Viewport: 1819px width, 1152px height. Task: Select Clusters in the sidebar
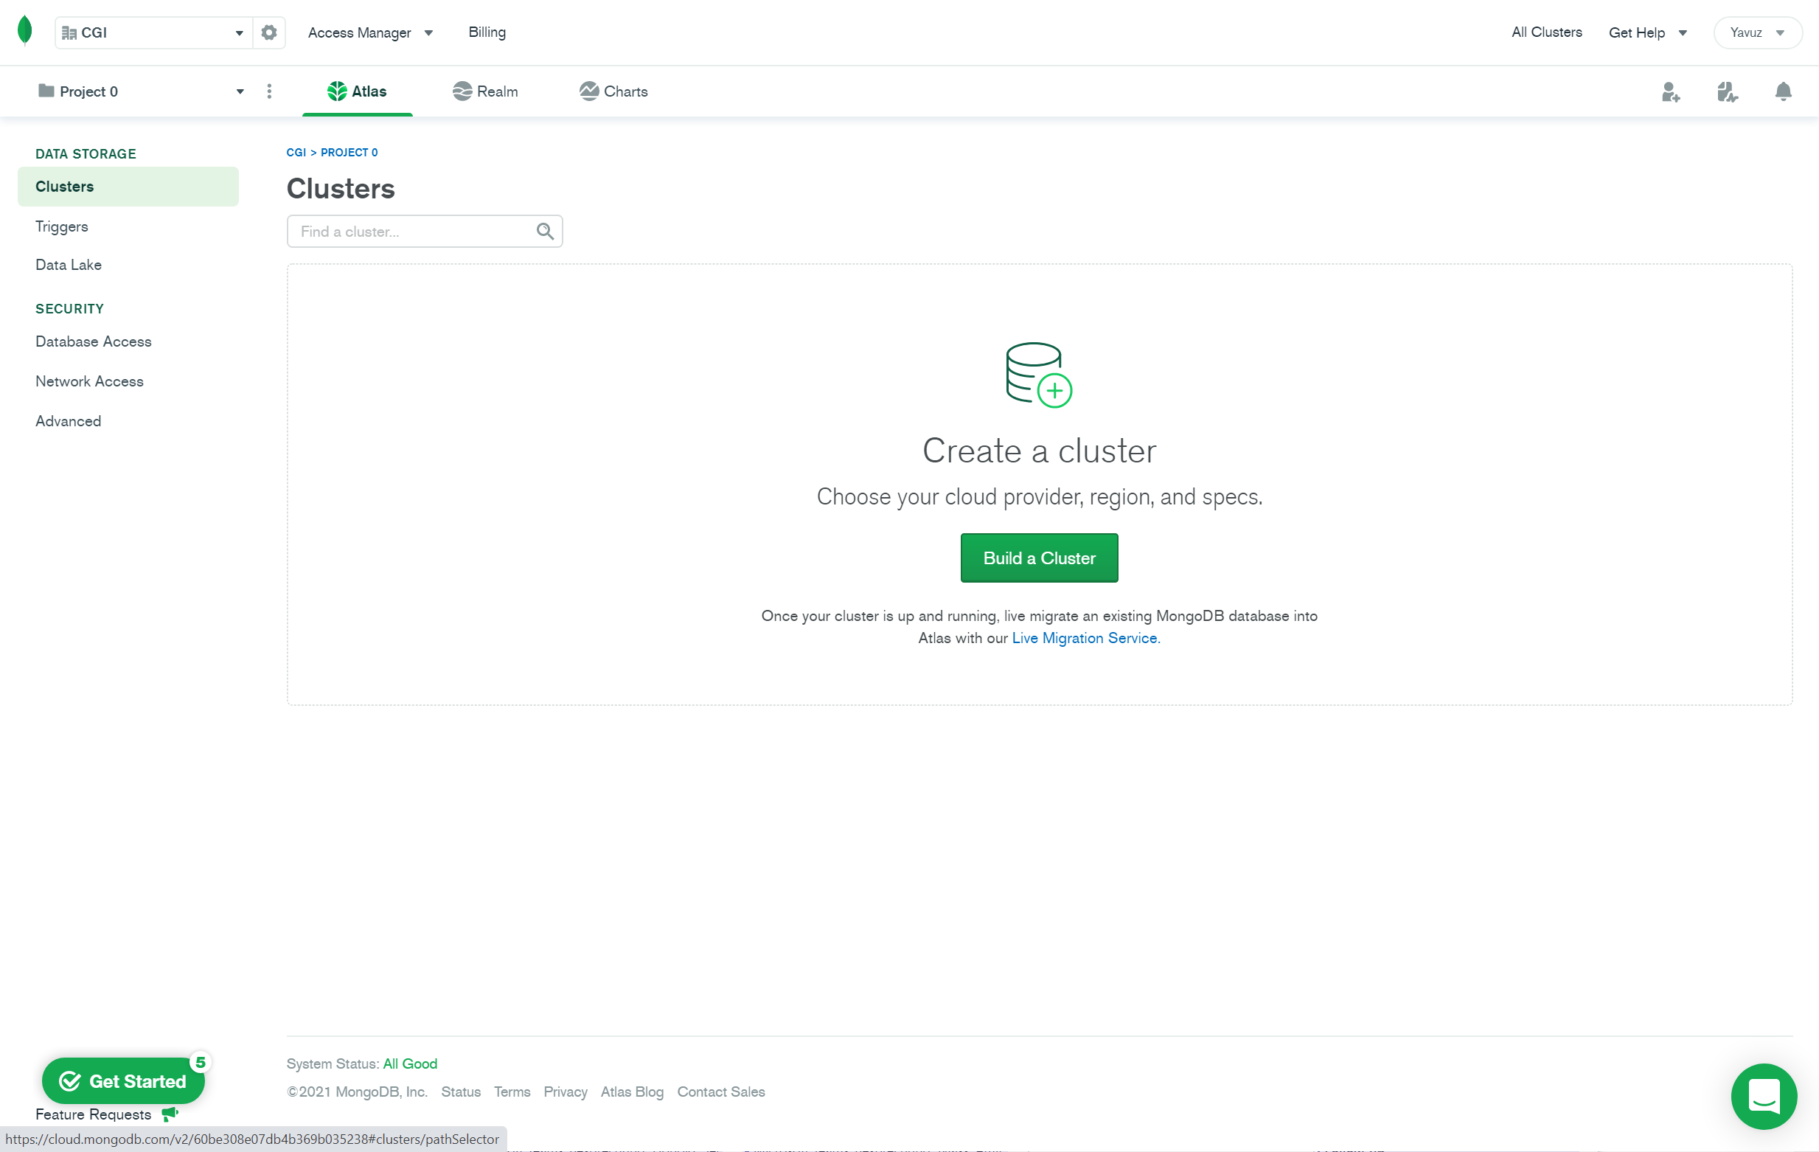(128, 186)
